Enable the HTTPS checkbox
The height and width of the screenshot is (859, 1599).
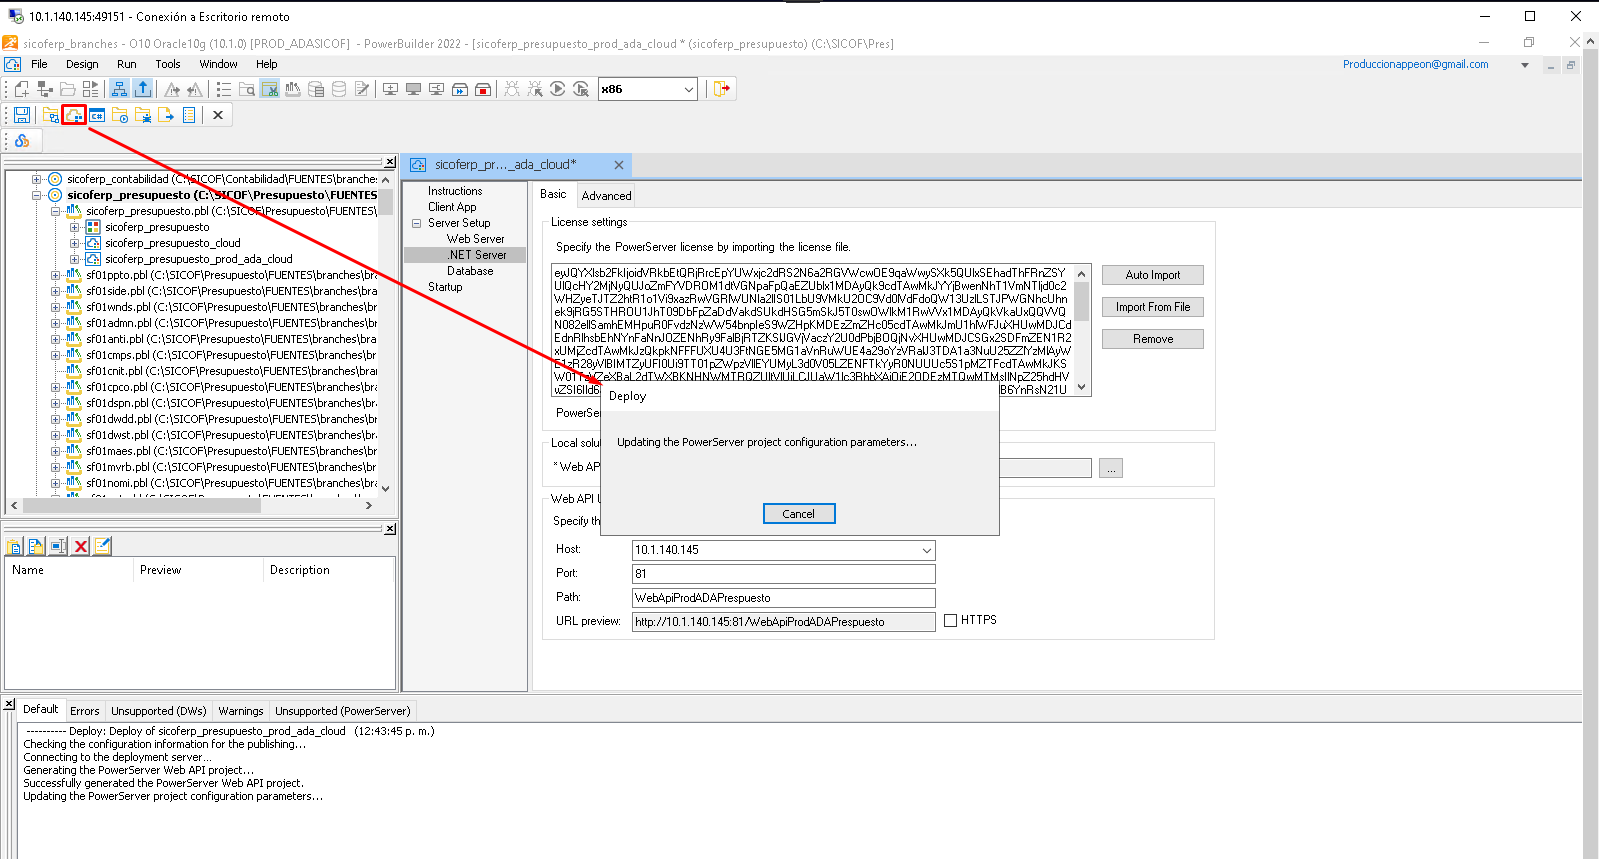point(950,621)
